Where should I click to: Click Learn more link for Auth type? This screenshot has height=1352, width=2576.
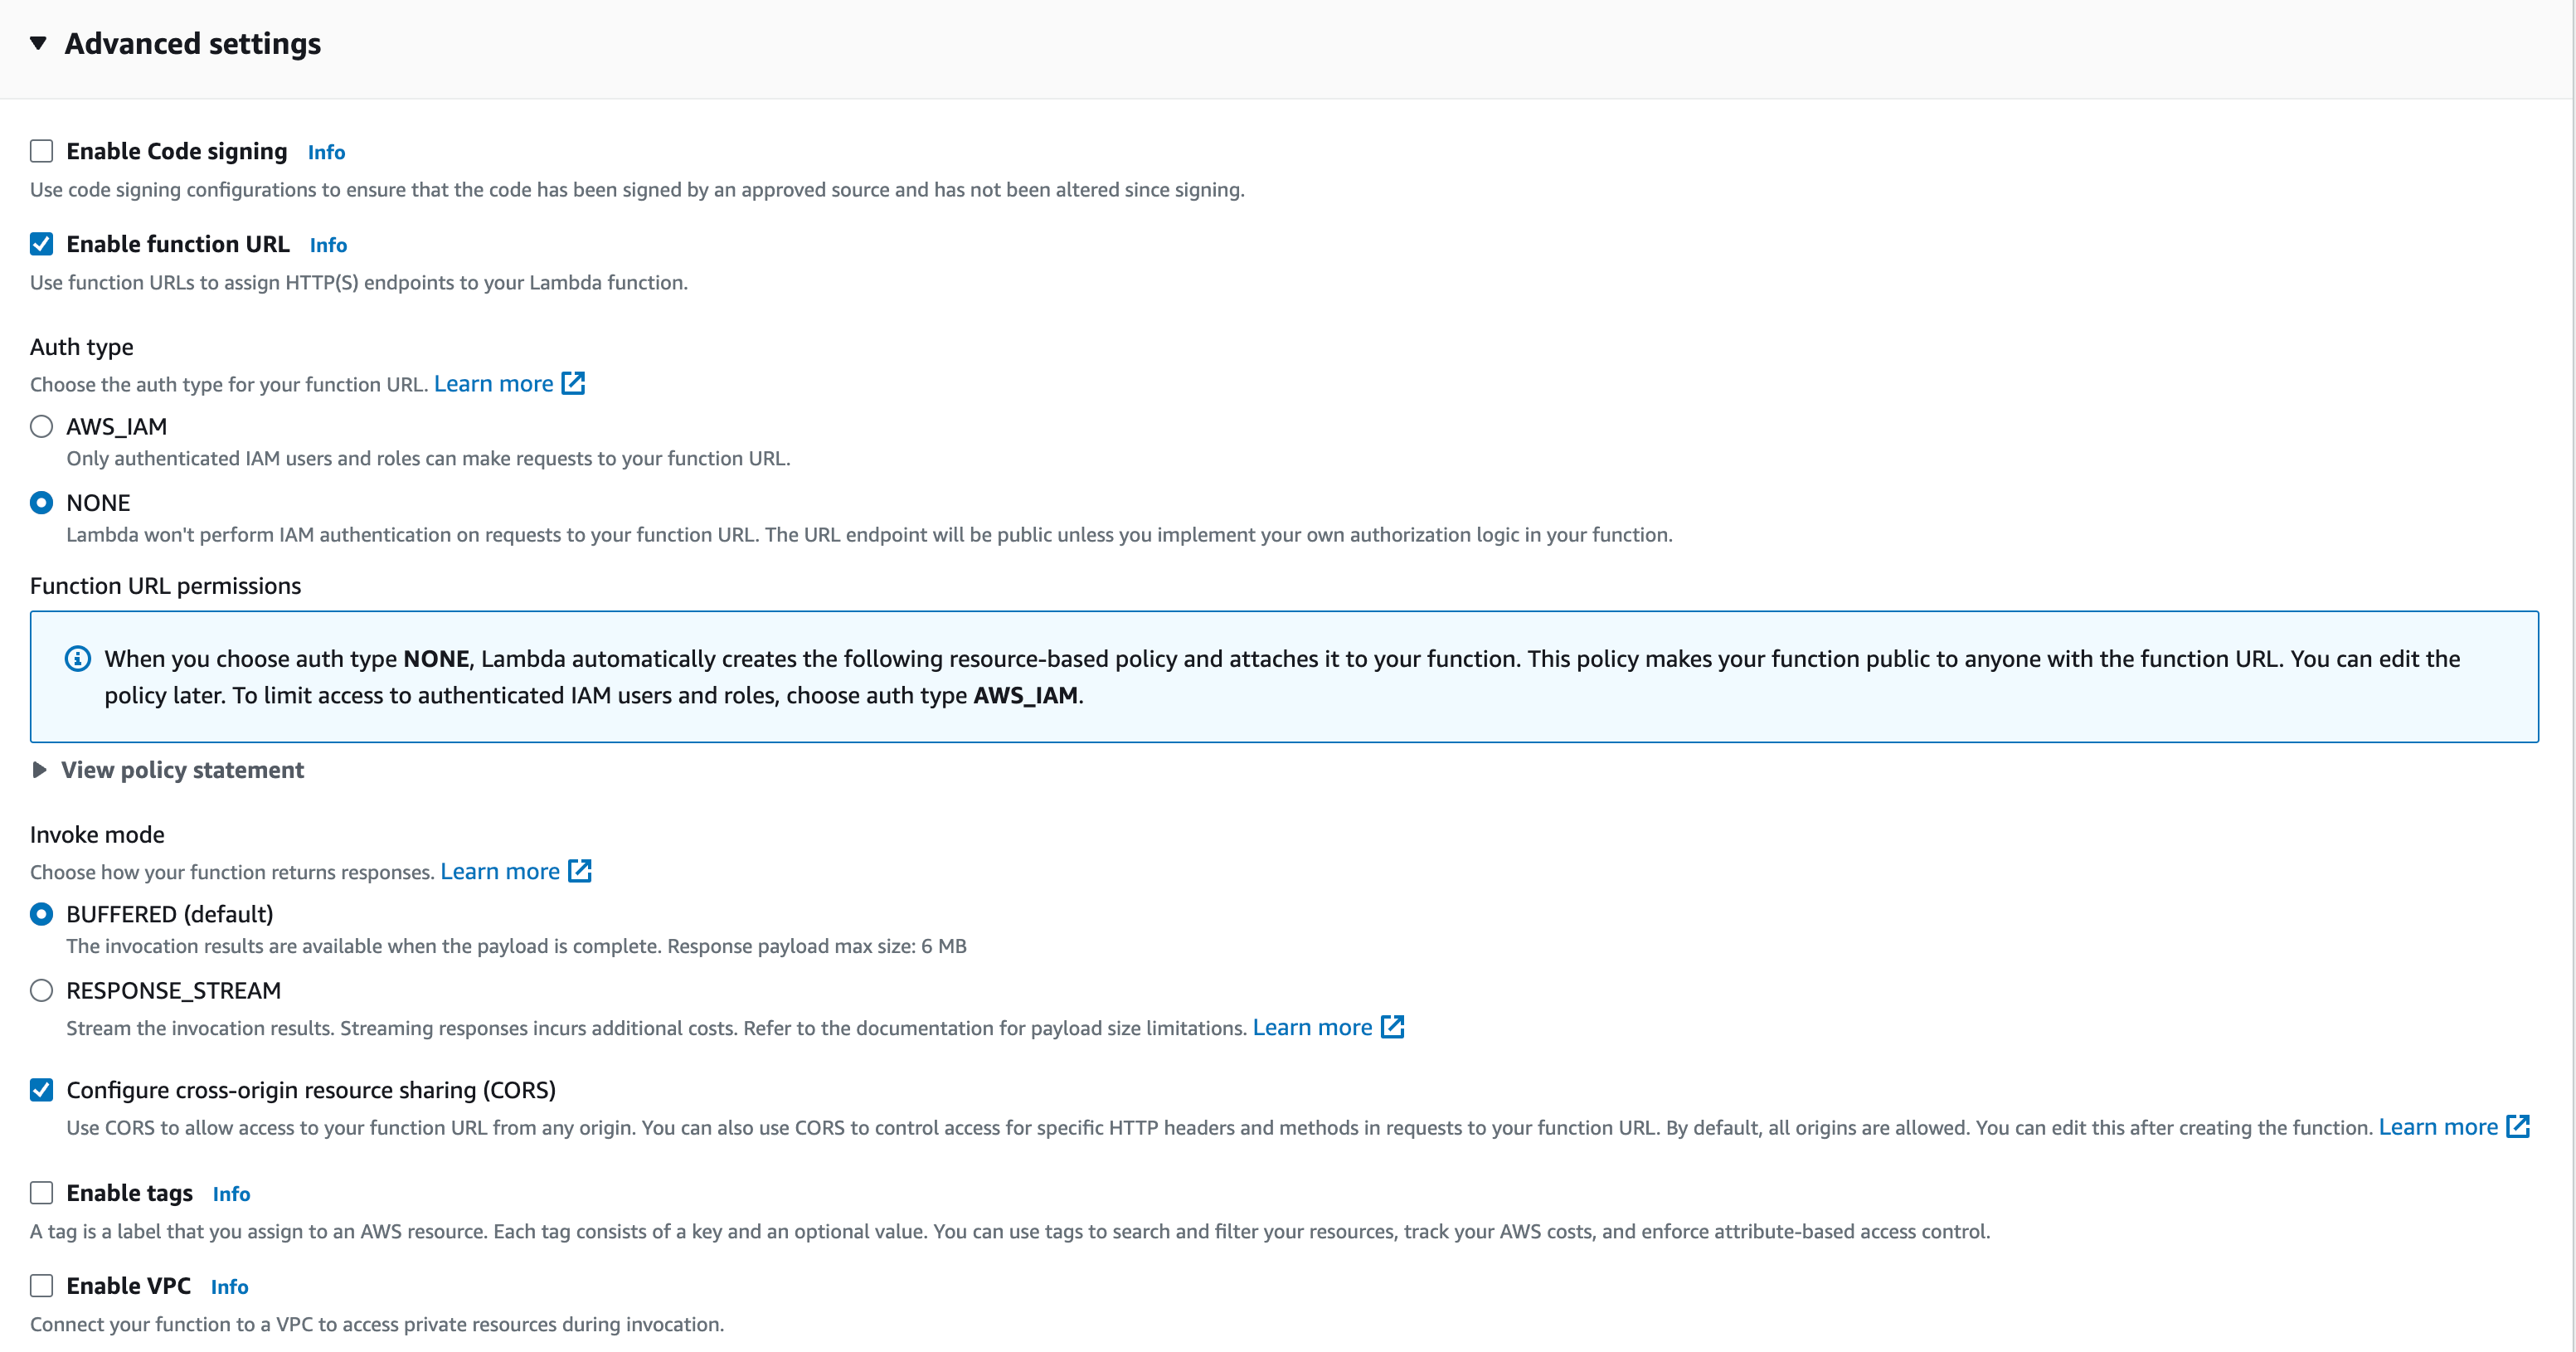click(x=493, y=384)
